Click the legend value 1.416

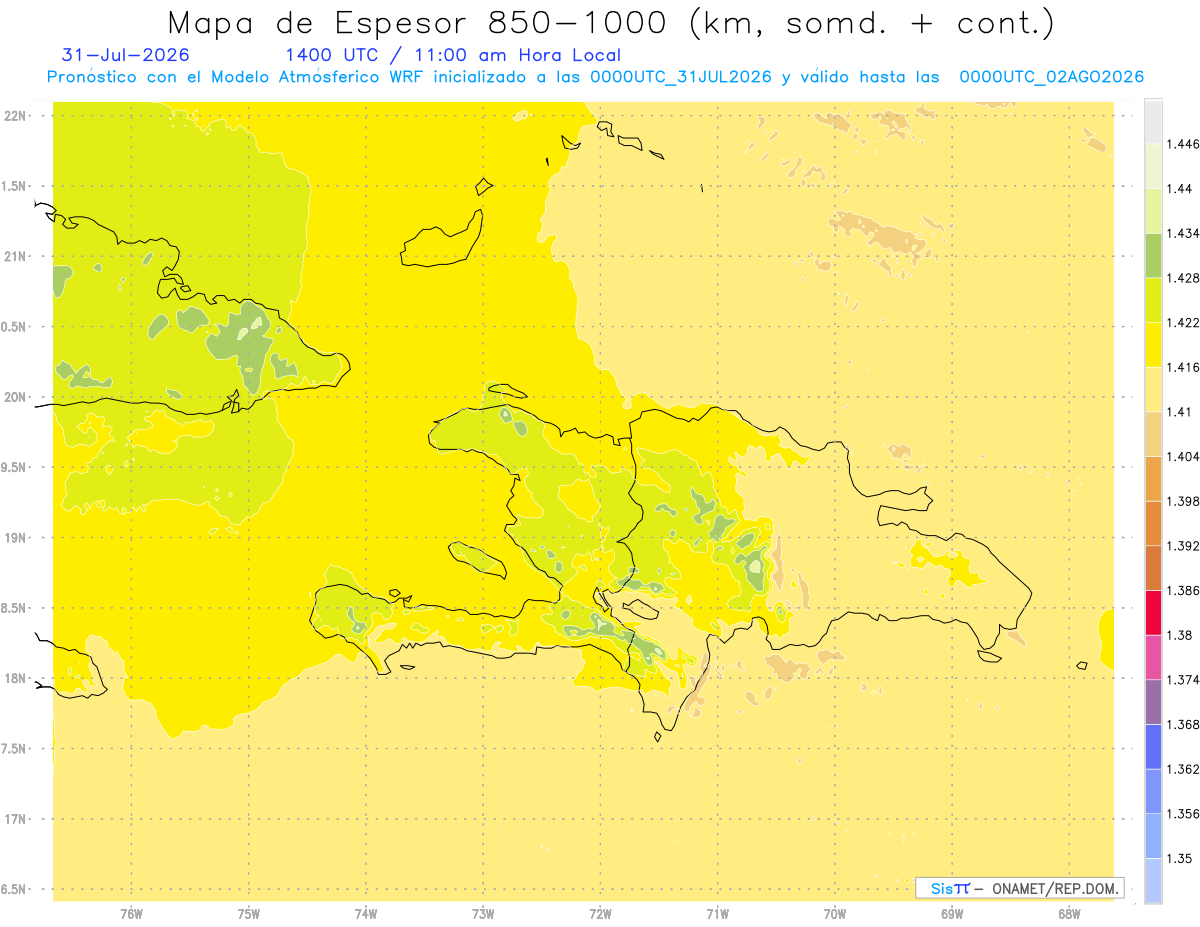(x=1183, y=367)
